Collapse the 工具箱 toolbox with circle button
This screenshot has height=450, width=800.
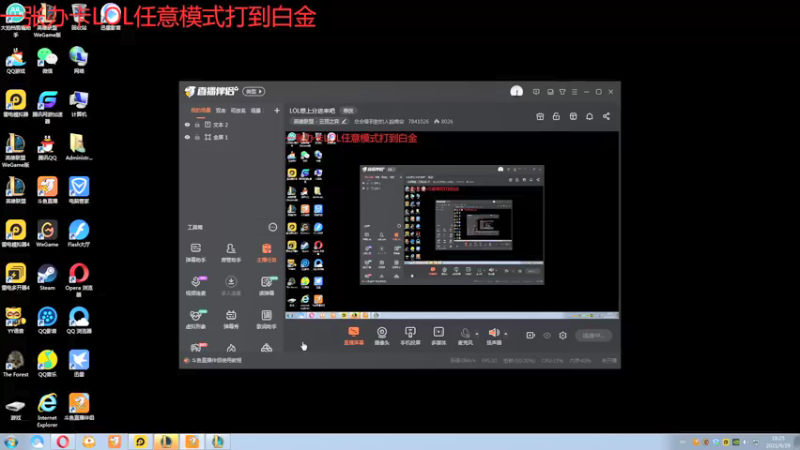[272, 227]
